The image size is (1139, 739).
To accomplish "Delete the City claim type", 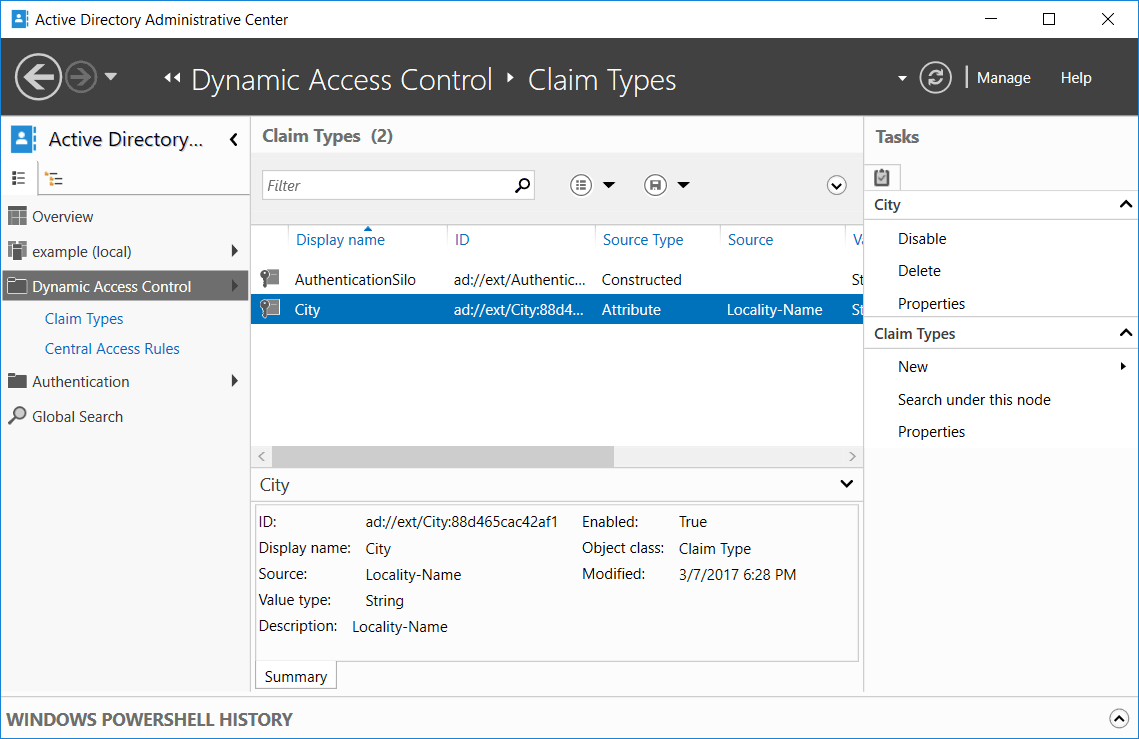I will pos(919,271).
